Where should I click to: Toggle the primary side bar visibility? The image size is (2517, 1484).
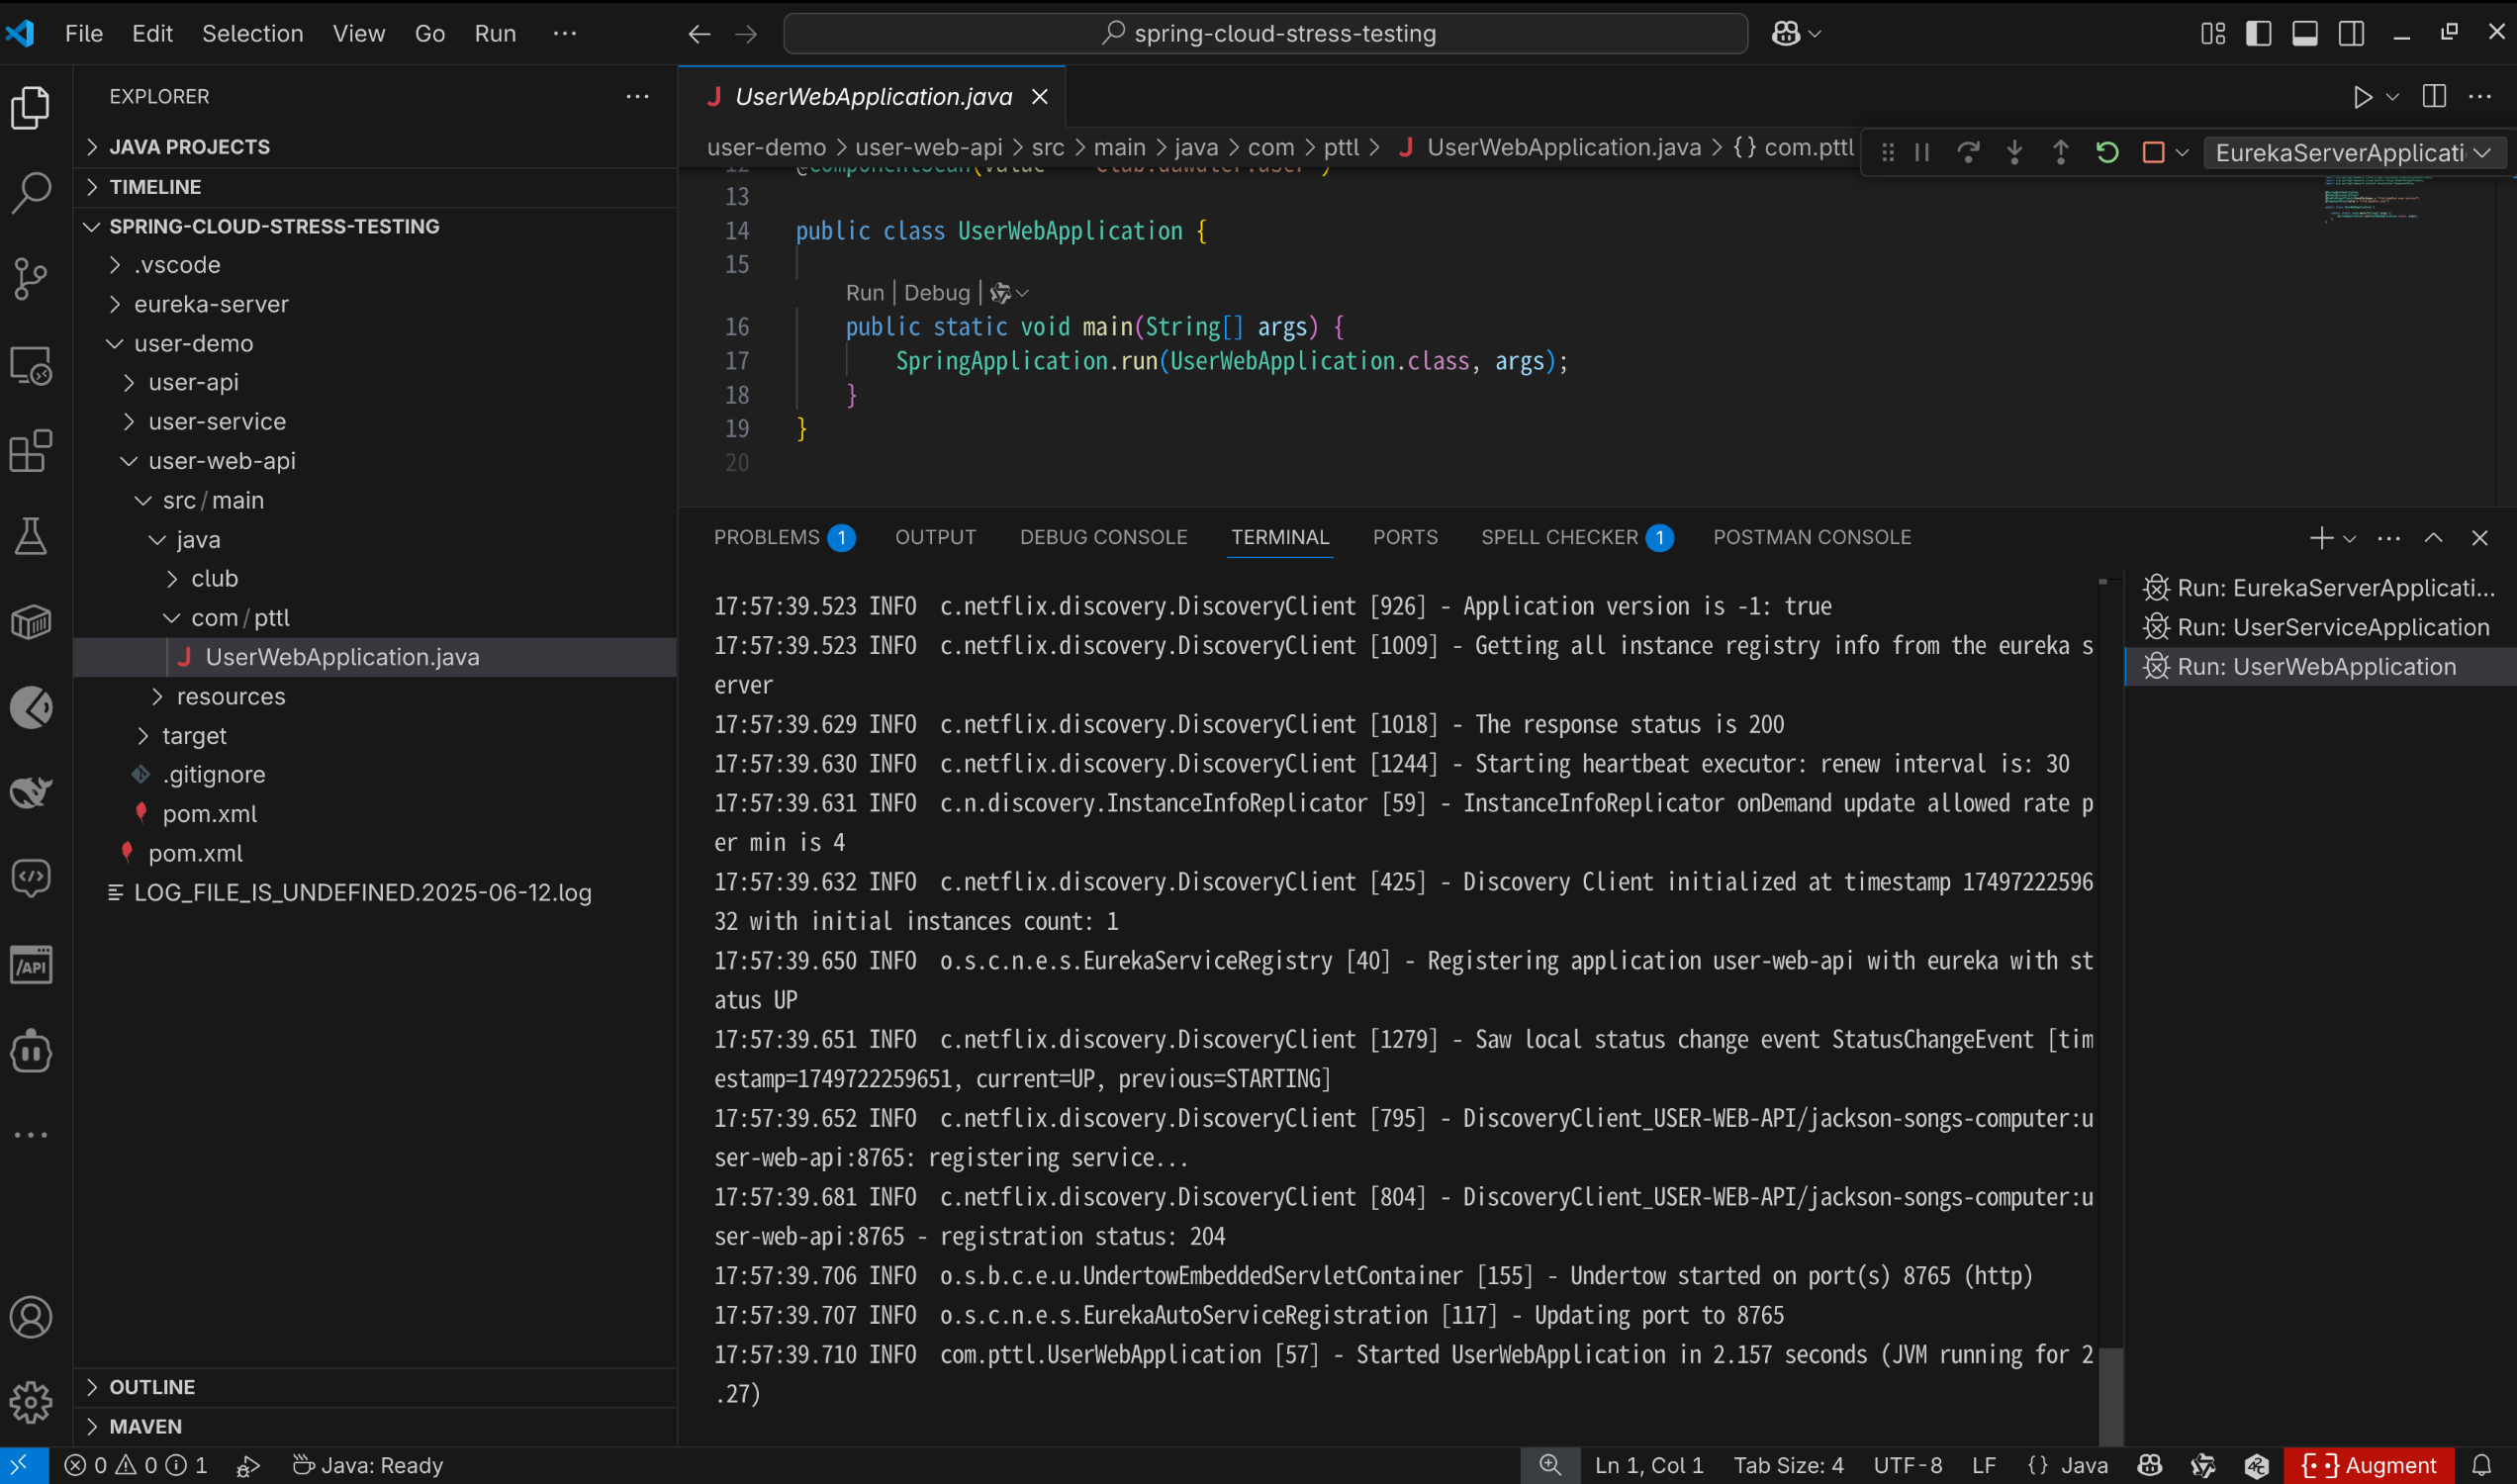coord(2258,33)
